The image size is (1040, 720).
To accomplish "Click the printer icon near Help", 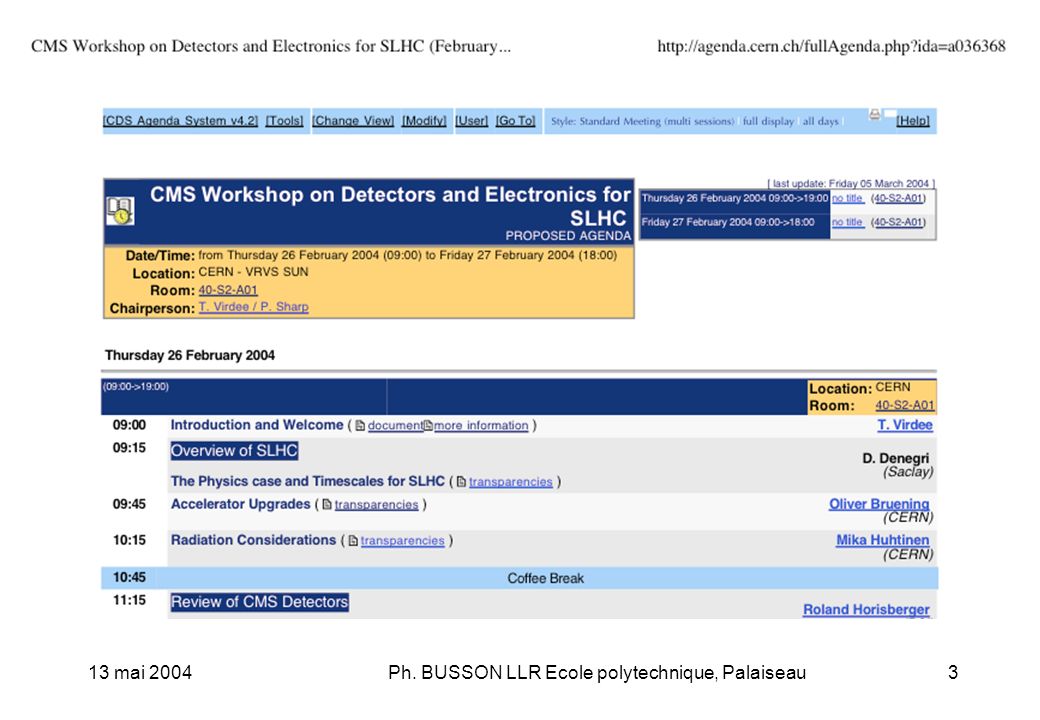I will [x=875, y=115].
